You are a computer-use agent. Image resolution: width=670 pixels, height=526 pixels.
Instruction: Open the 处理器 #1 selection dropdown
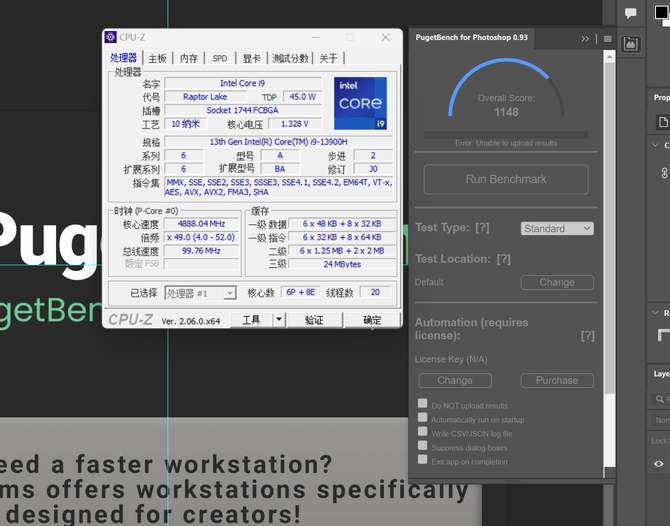pyautogui.click(x=200, y=293)
